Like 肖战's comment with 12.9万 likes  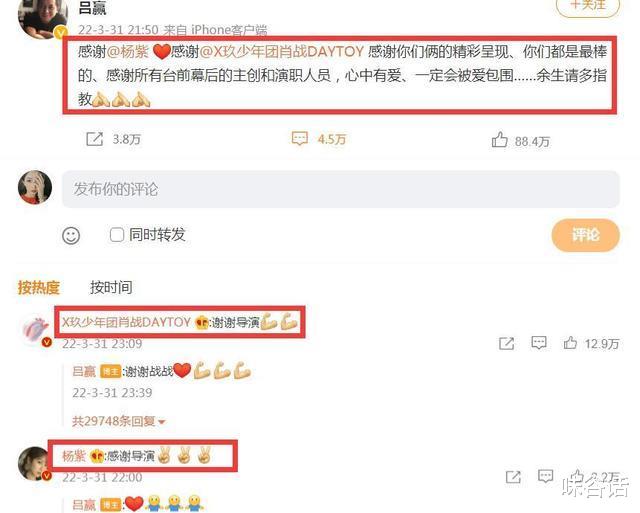click(x=570, y=343)
